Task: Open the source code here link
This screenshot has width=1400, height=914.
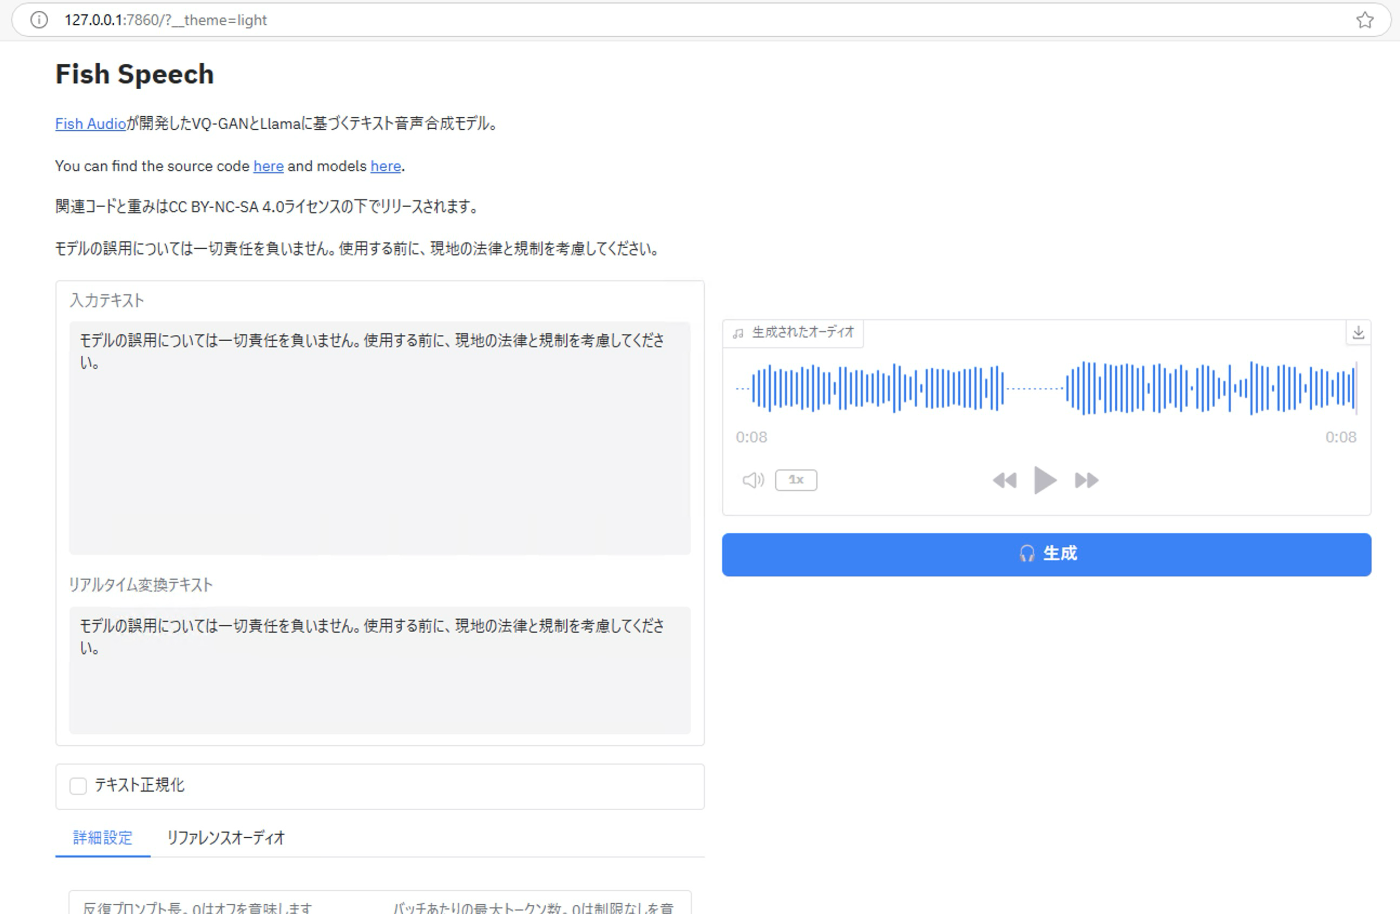Action: point(268,166)
